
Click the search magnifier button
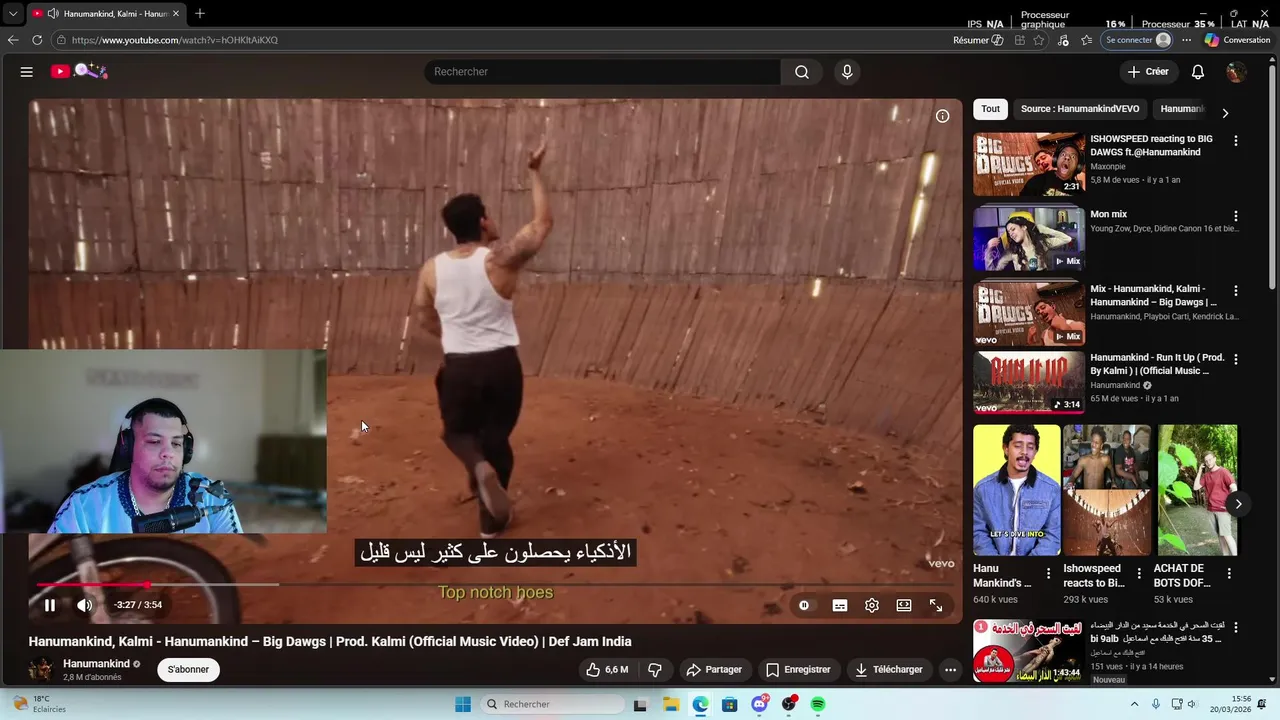[802, 72]
